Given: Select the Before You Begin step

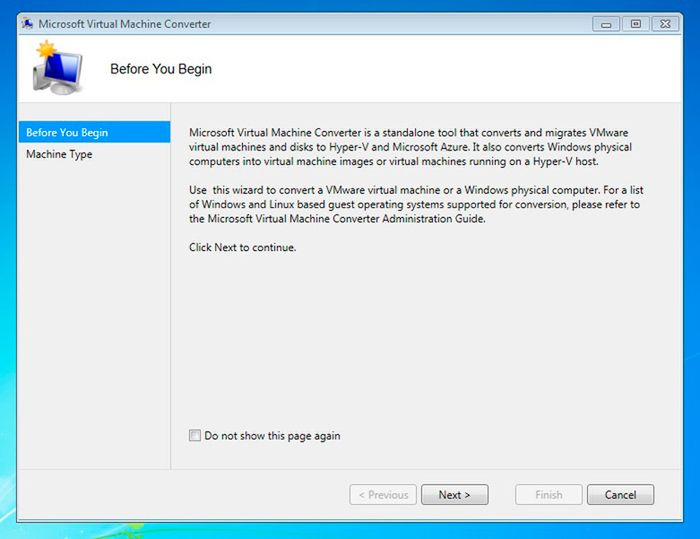Looking at the screenshot, I should [x=94, y=132].
